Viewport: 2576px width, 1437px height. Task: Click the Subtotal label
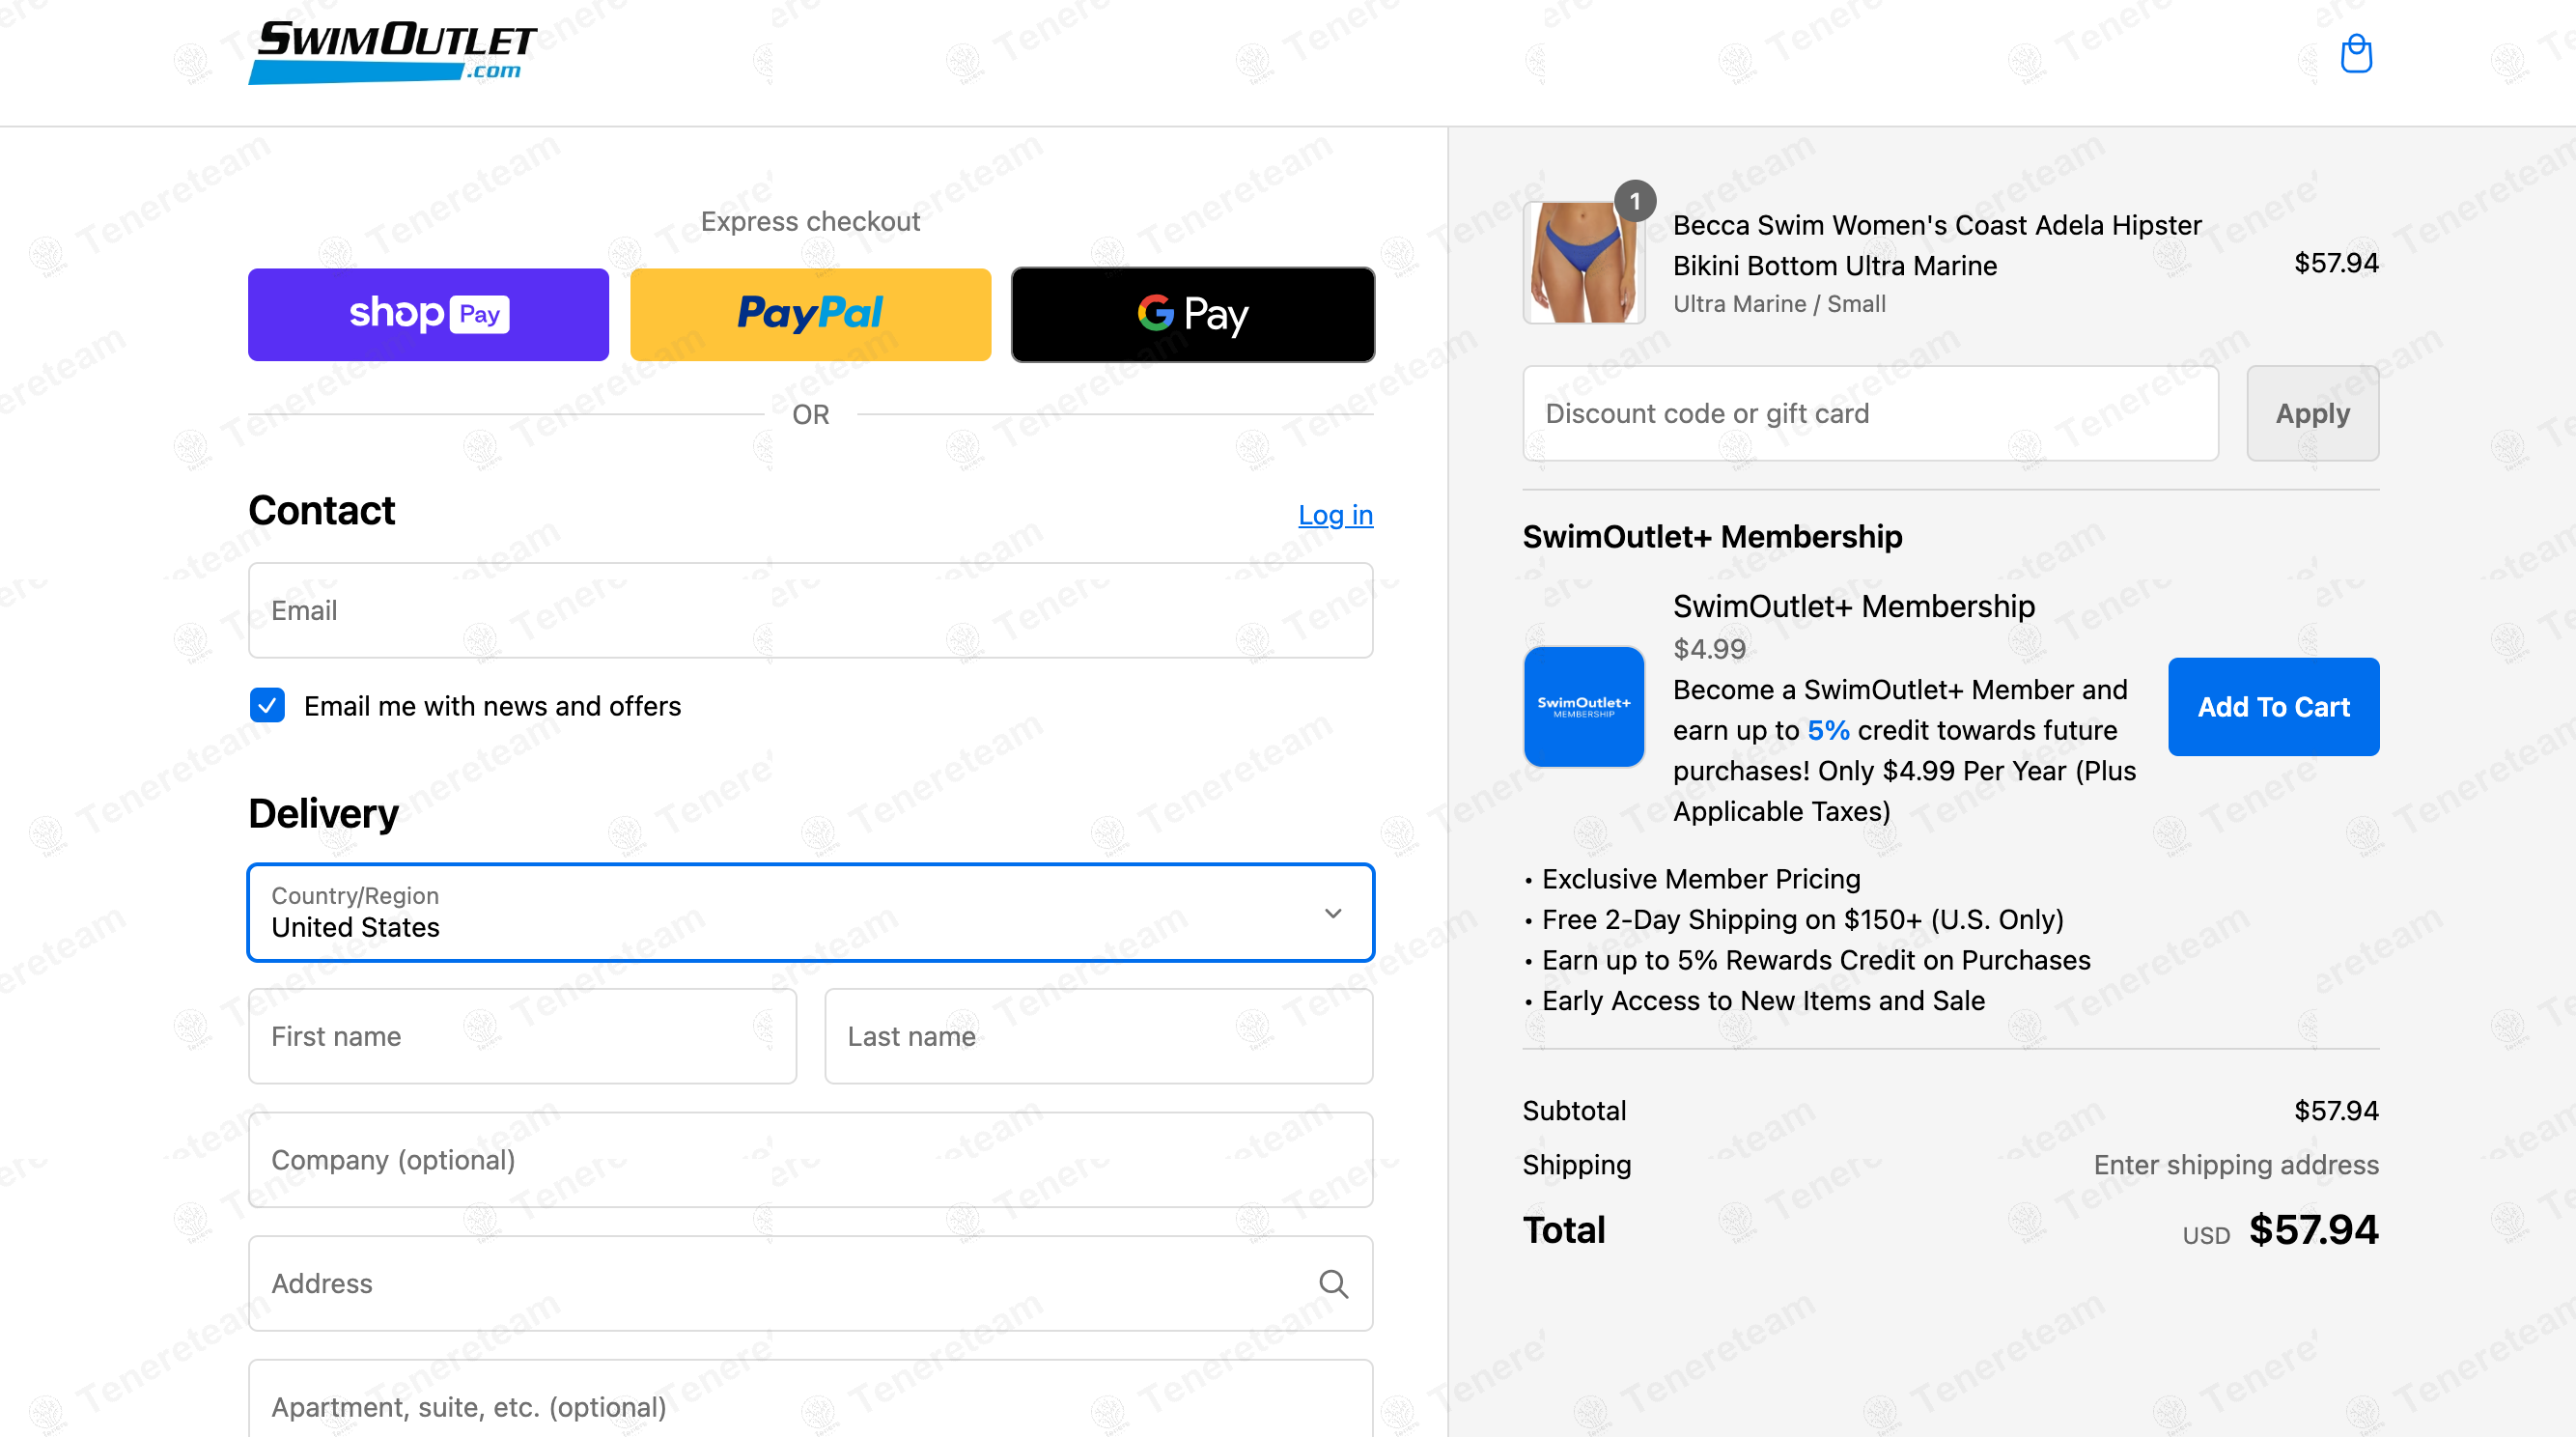(x=1574, y=1110)
